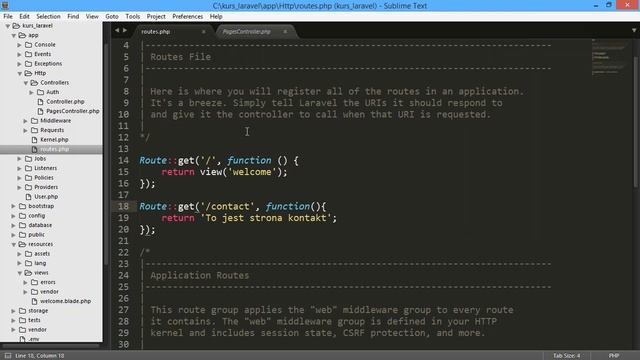Expand the Listeners folder
Image resolution: width=640 pixels, height=360 pixels.
pos(20,168)
